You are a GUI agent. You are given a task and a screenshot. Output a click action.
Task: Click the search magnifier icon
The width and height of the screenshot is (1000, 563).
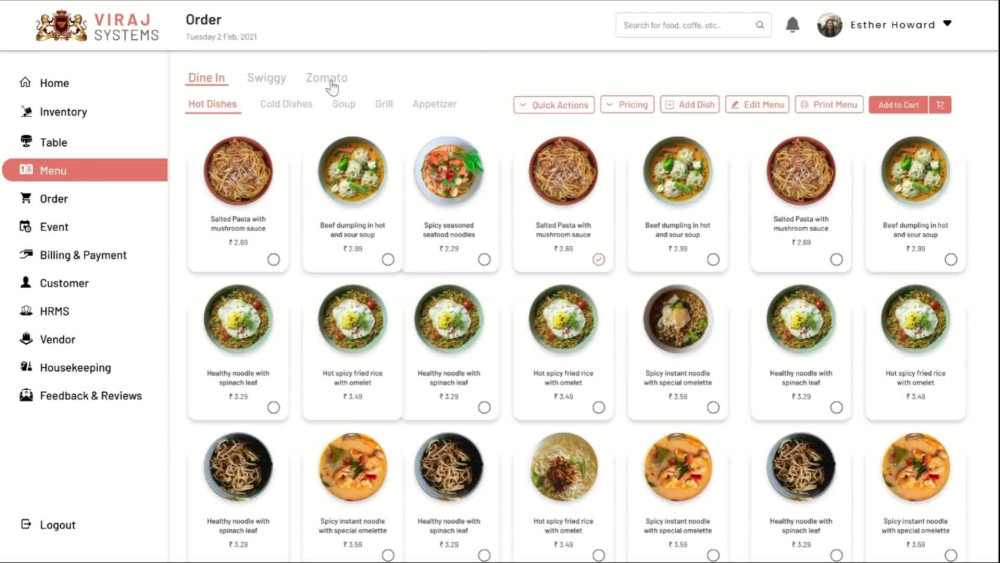tap(760, 25)
